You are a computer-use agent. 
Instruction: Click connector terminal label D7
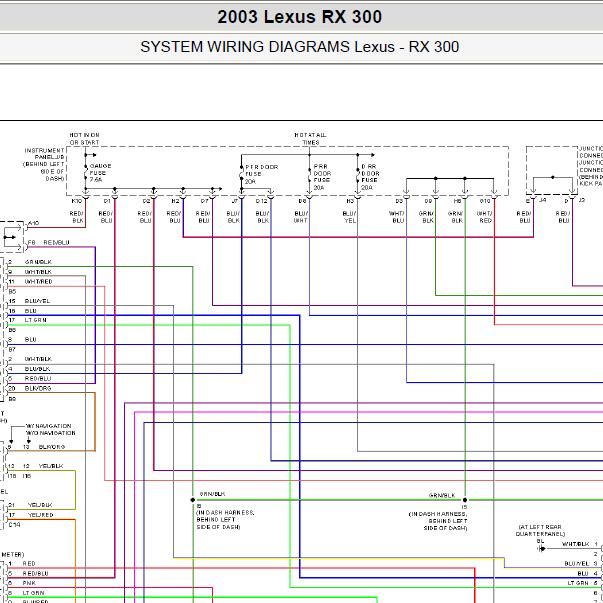click(205, 201)
